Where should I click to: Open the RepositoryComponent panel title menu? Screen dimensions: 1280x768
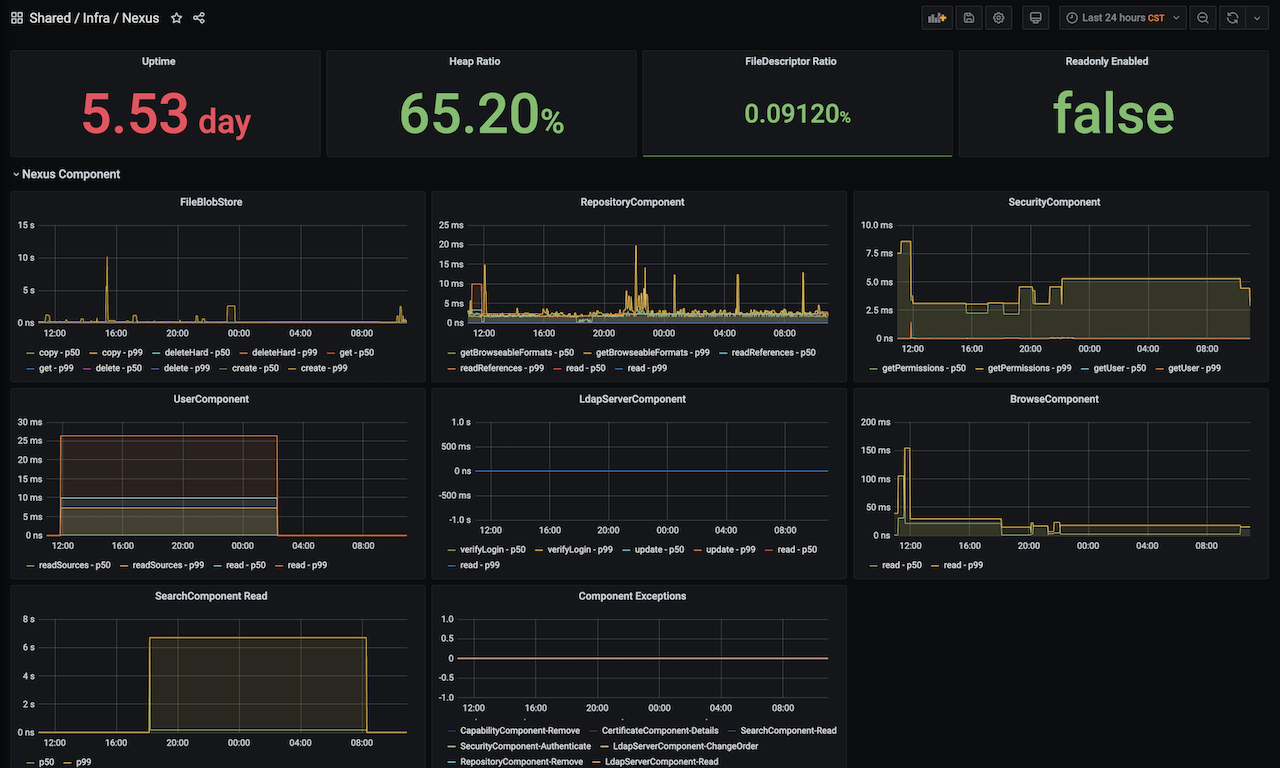tap(632, 202)
